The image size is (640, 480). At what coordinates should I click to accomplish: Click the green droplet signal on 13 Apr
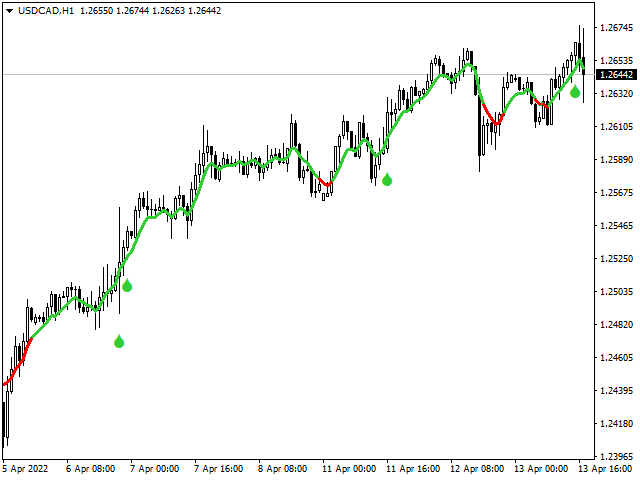point(575,91)
